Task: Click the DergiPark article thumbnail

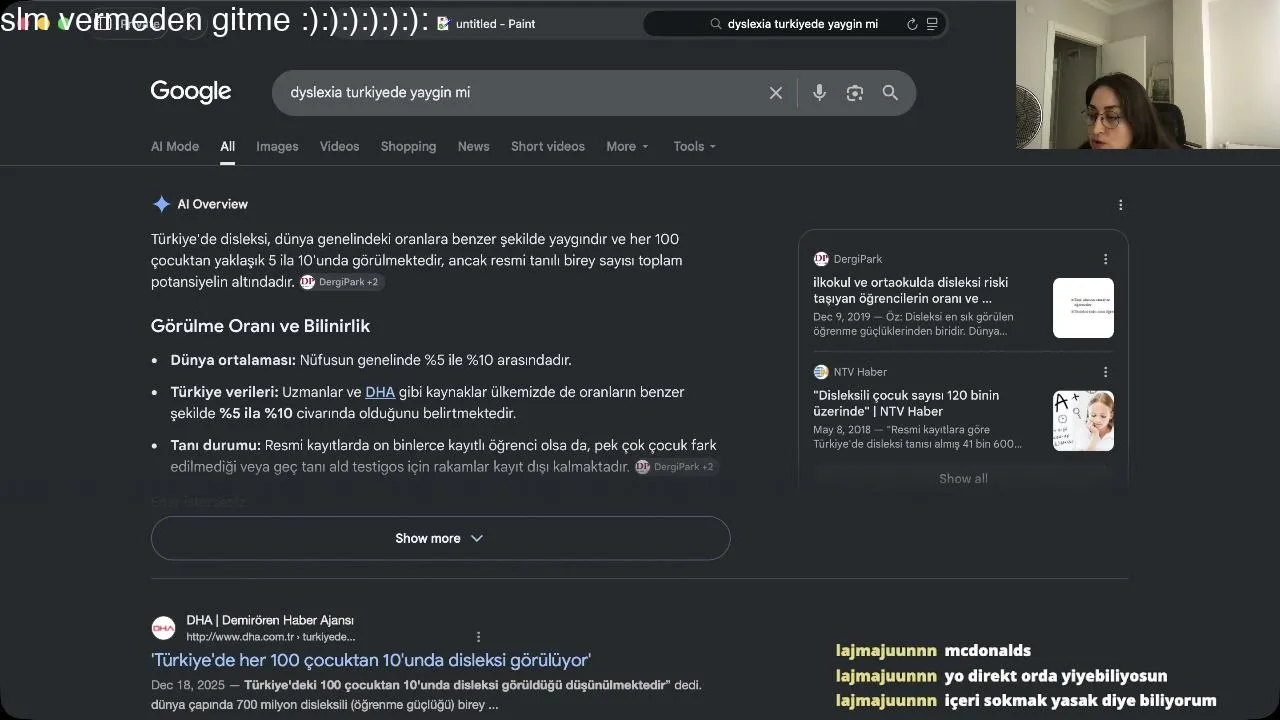Action: 1083,308
